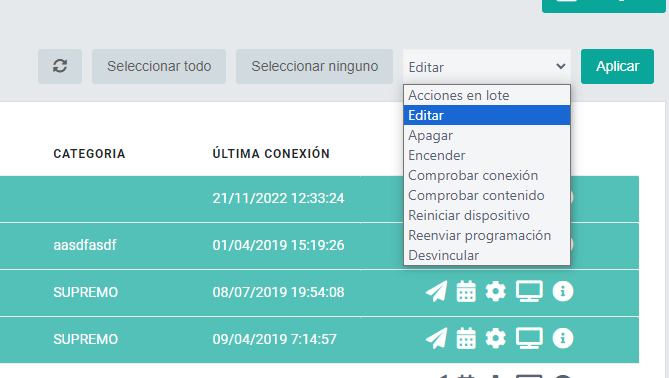Image resolution: width=669 pixels, height=378 pixels.
Task: Click the Aplicar button
Action: [x=617, y=66]
